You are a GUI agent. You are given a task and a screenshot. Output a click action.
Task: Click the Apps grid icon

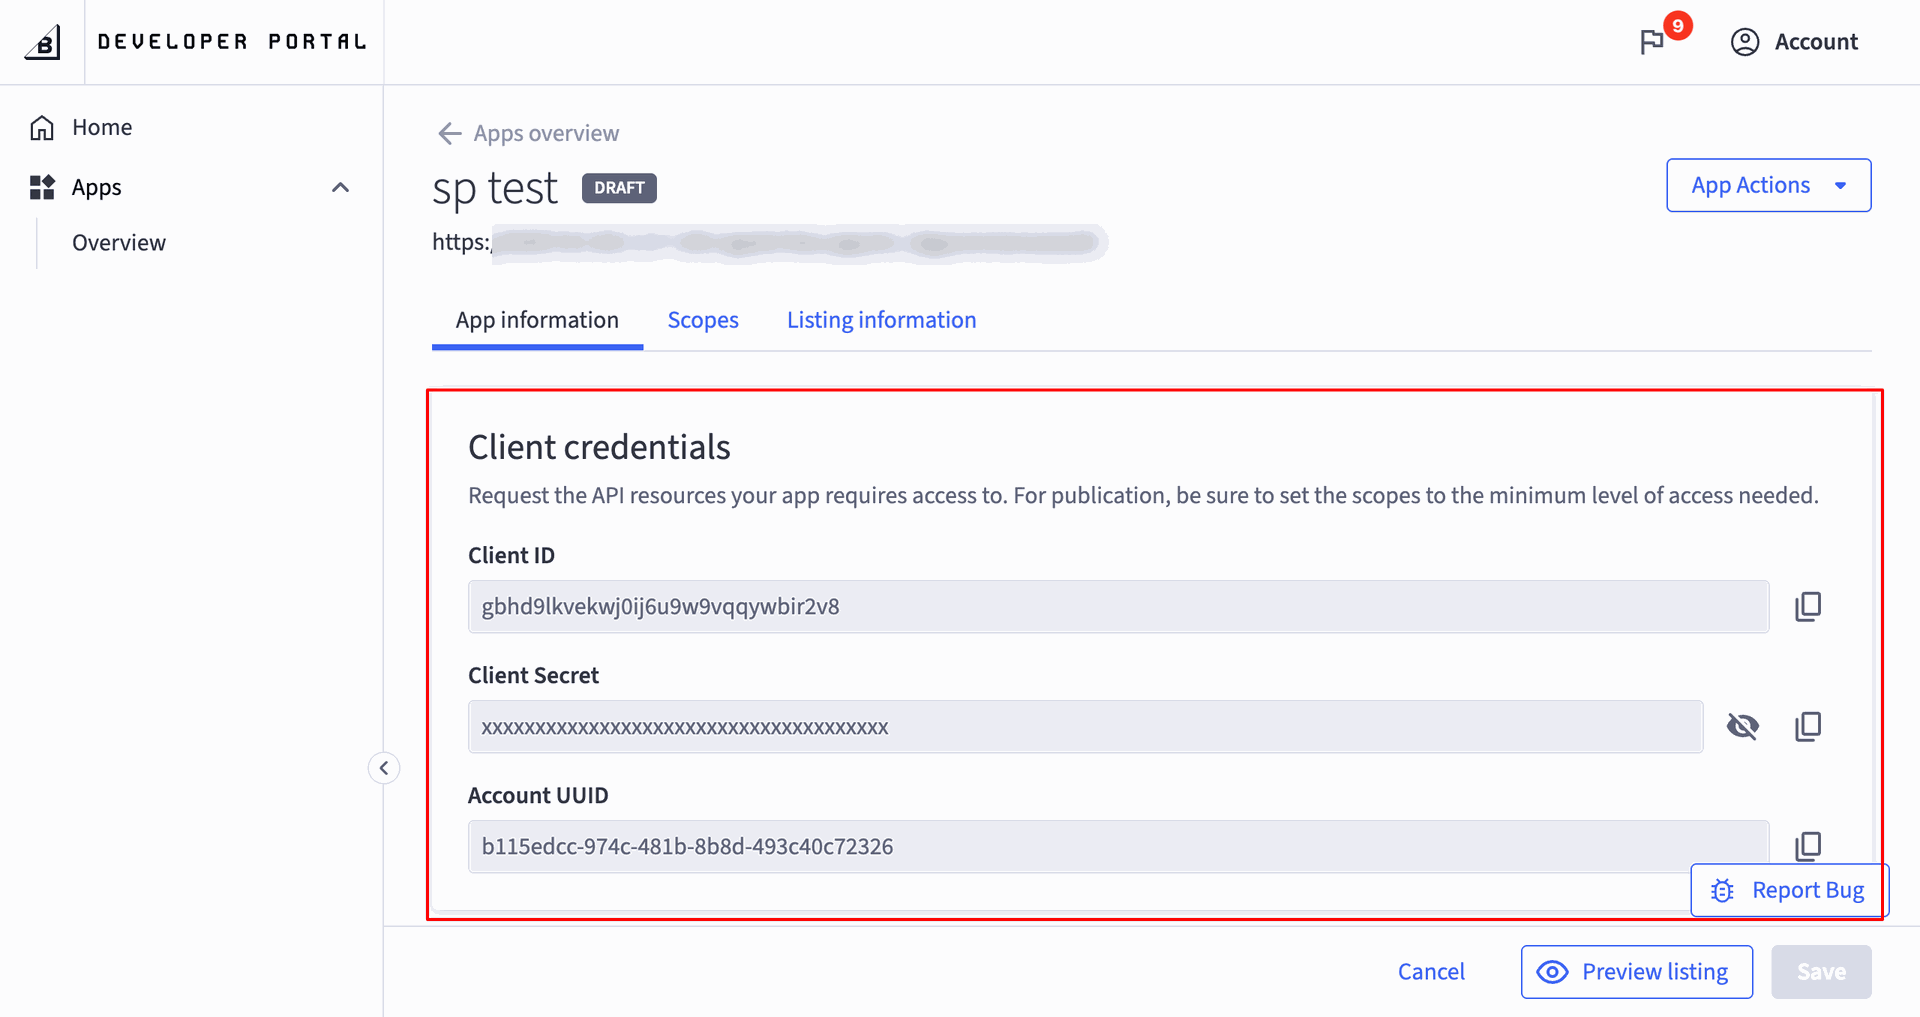(42, 187)
